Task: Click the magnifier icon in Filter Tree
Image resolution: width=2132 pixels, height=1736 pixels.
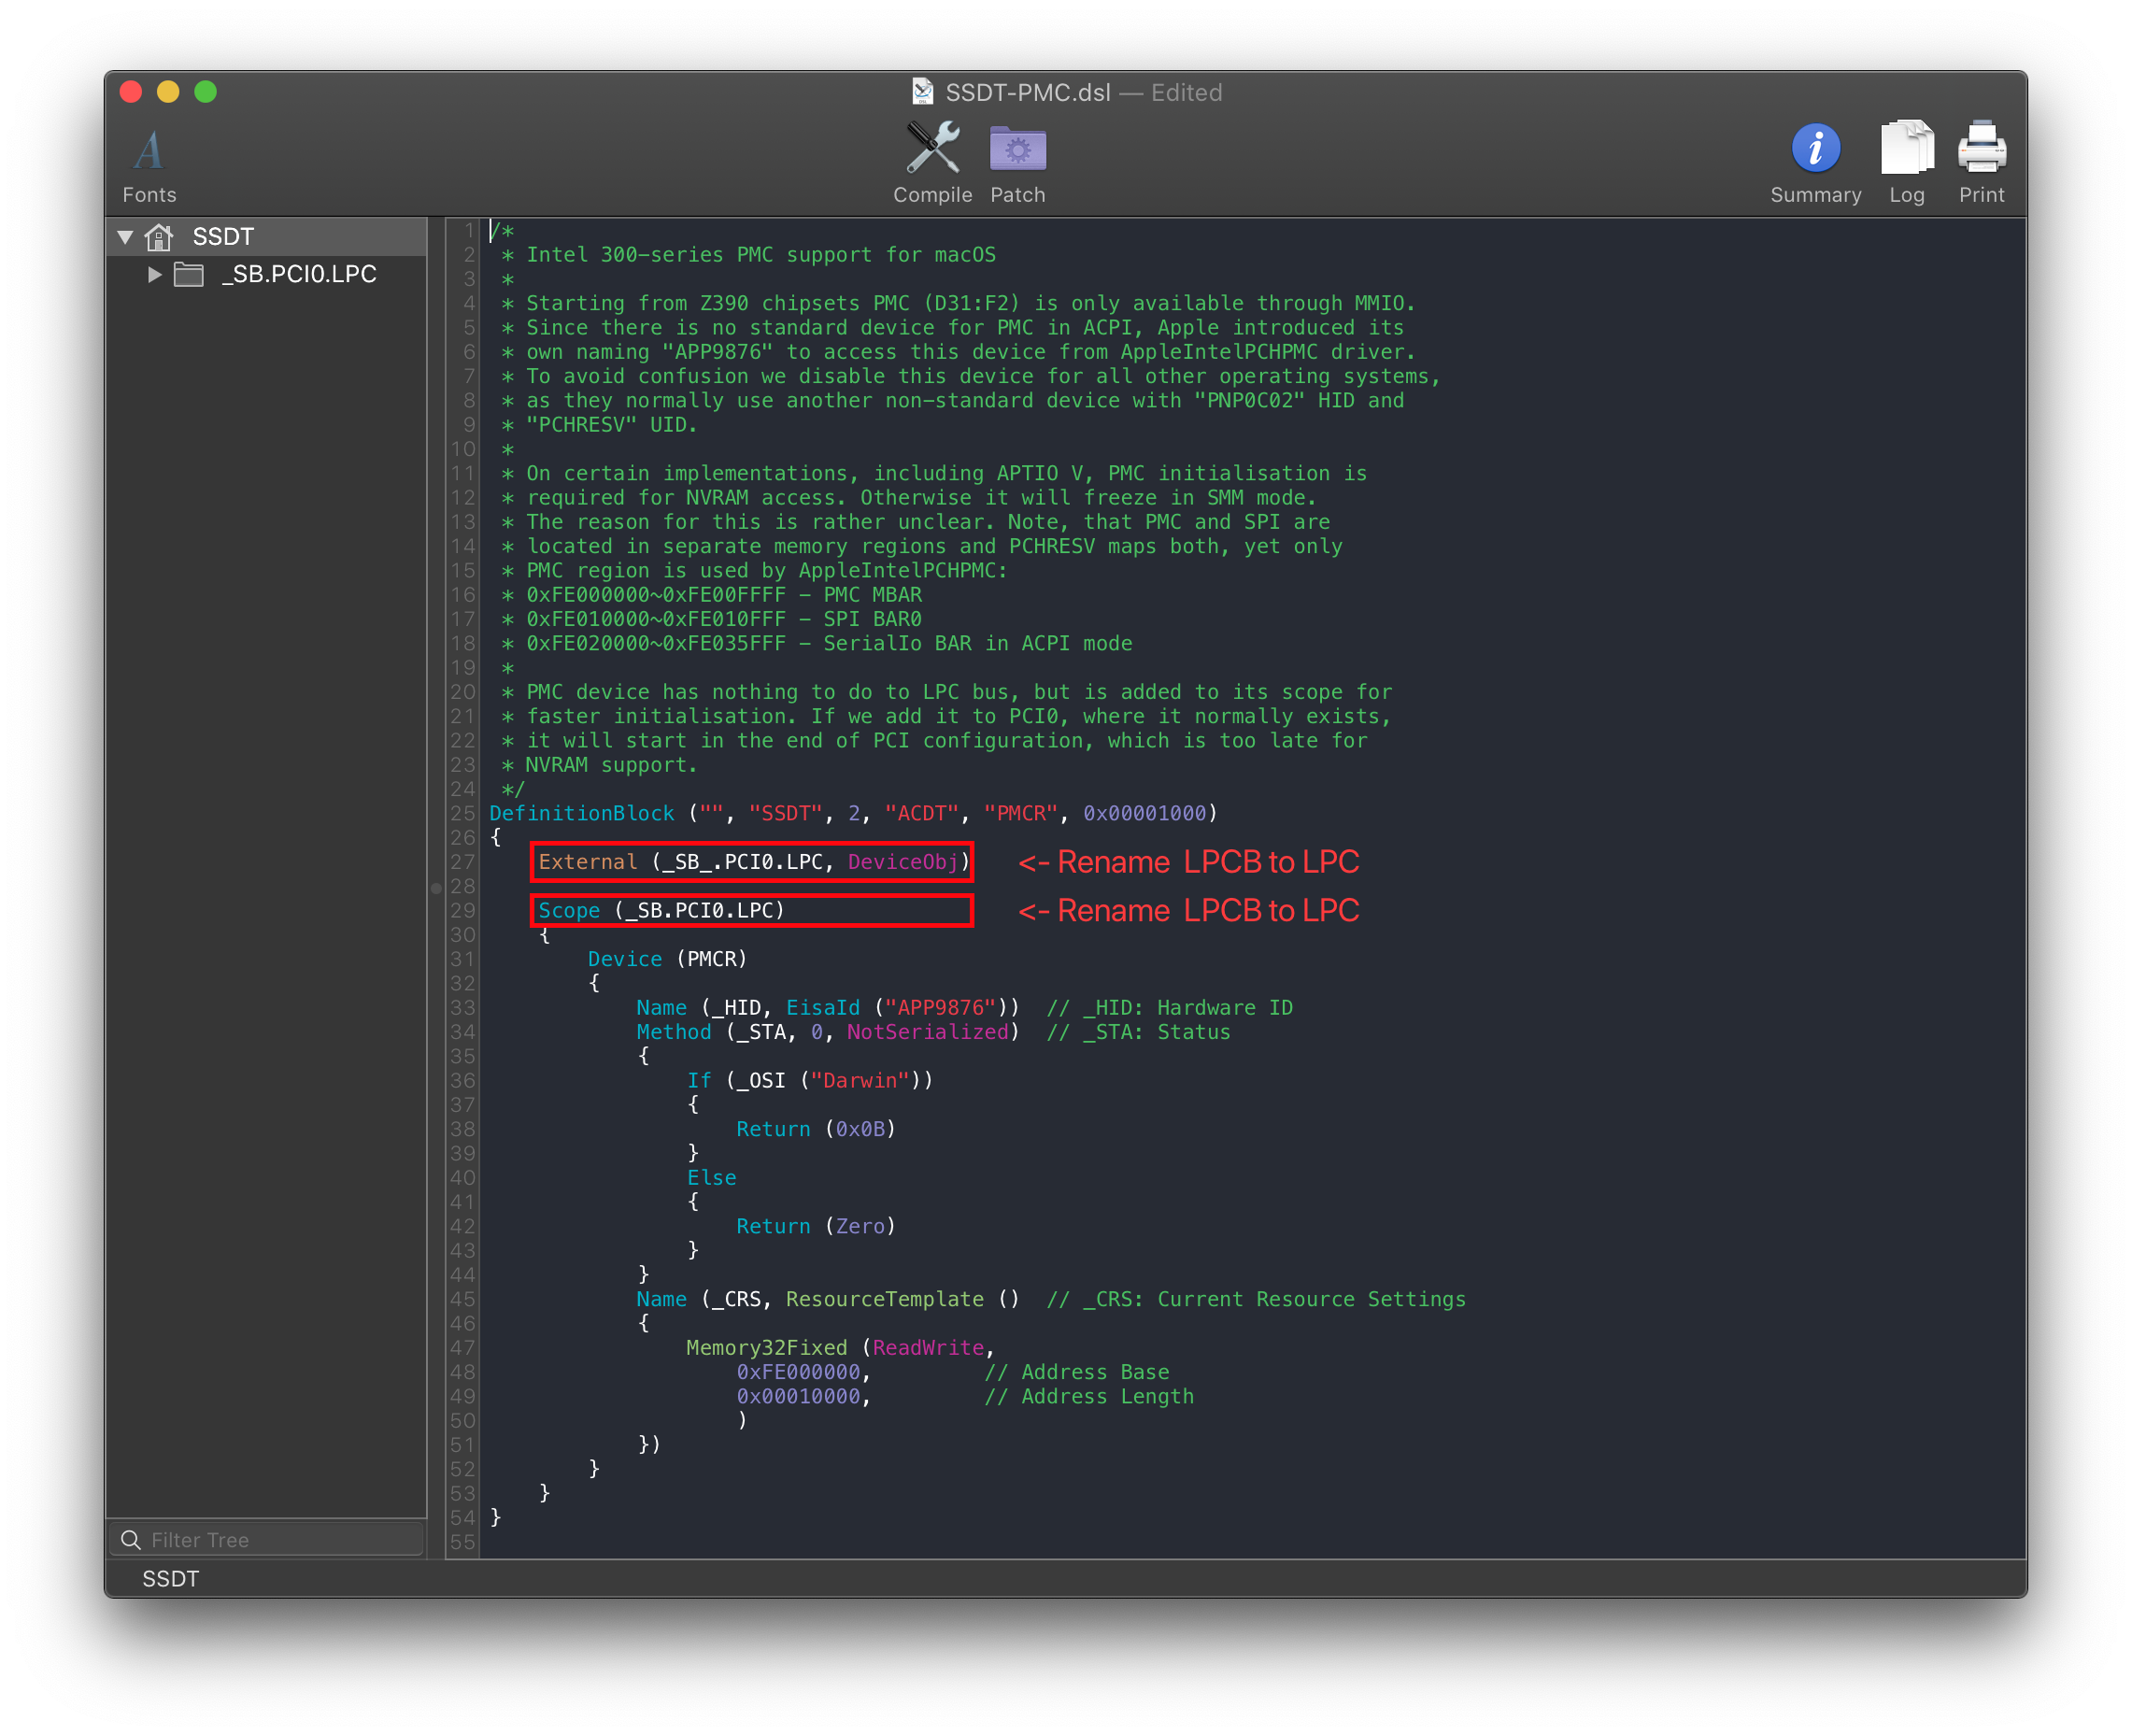Action: (x=131, y=1540)
